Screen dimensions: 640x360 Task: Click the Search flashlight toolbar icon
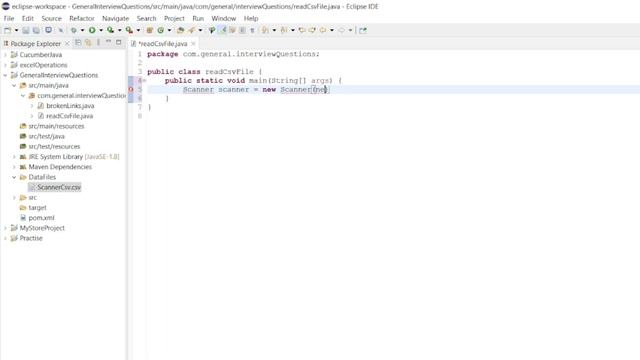pos(191,30)
